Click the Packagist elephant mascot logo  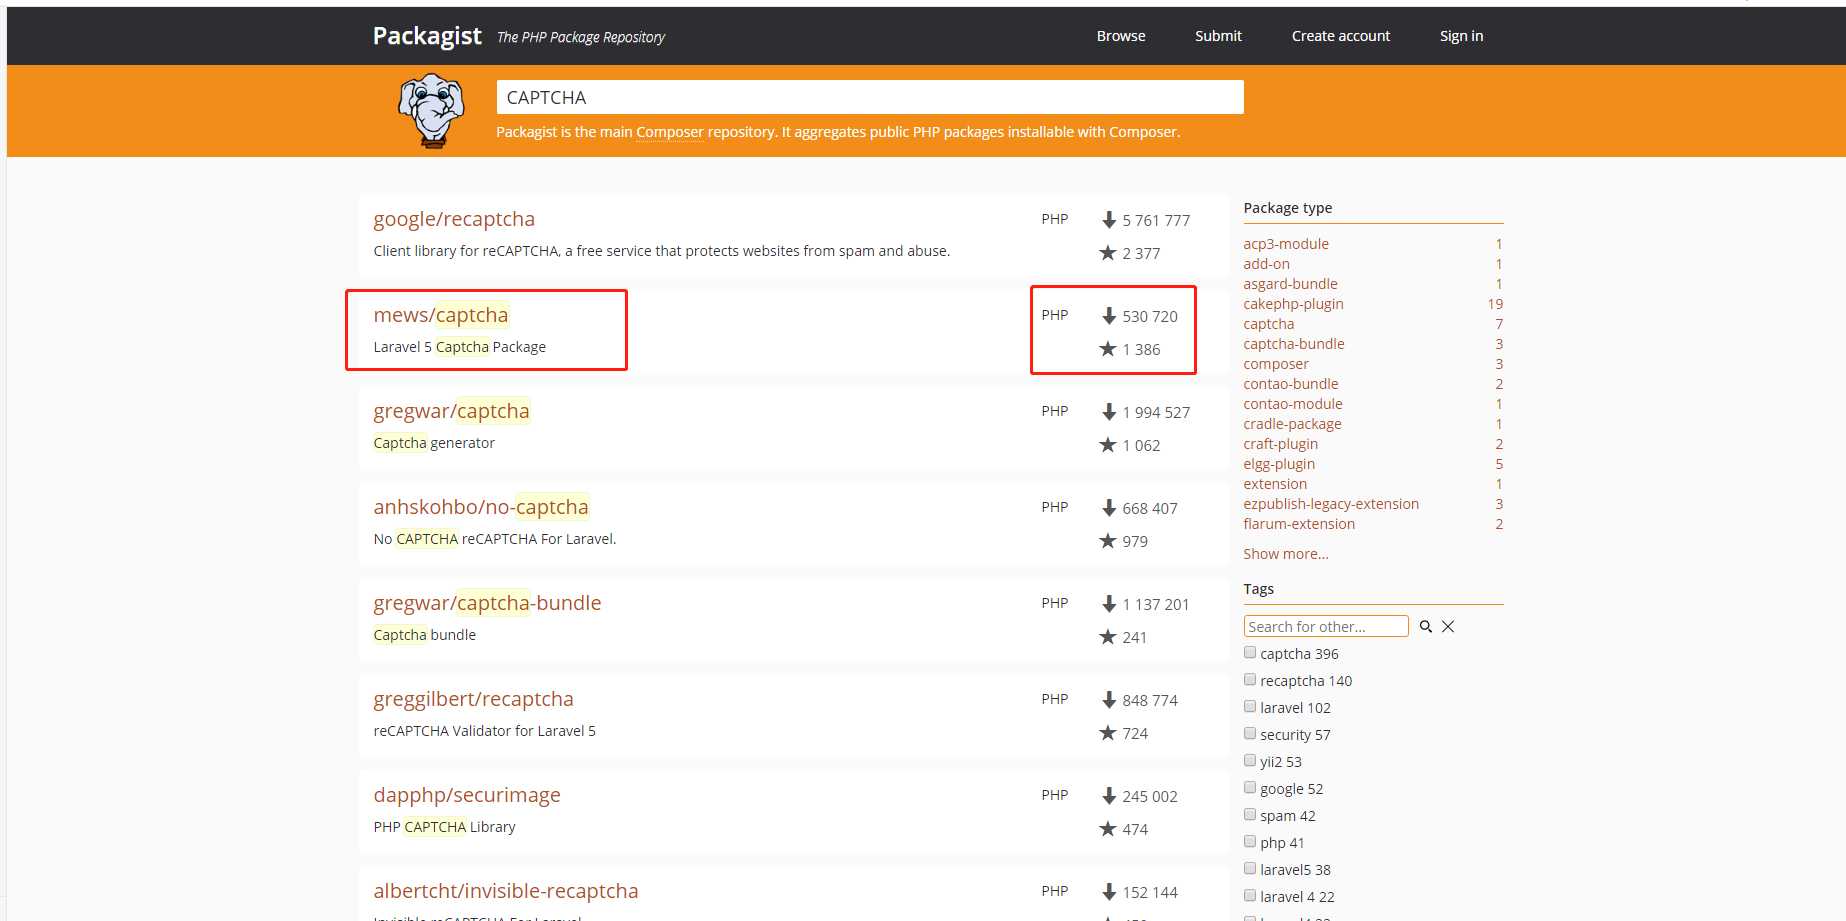pyautogui.click(x=432, y=110)
